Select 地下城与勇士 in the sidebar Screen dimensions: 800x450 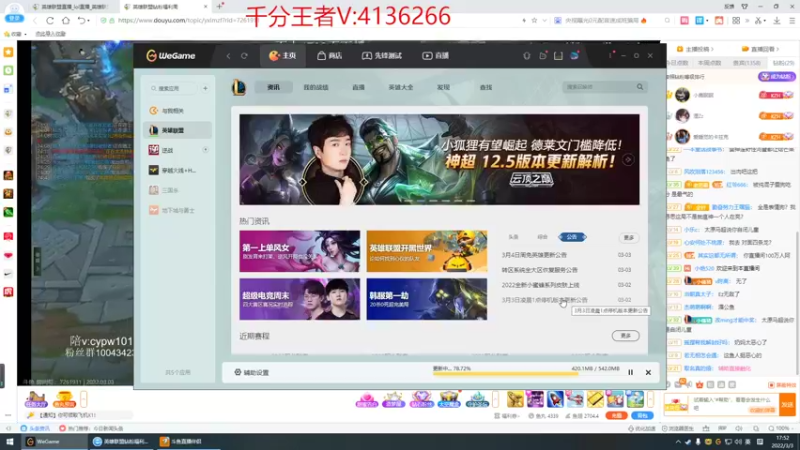click(178, 210)
